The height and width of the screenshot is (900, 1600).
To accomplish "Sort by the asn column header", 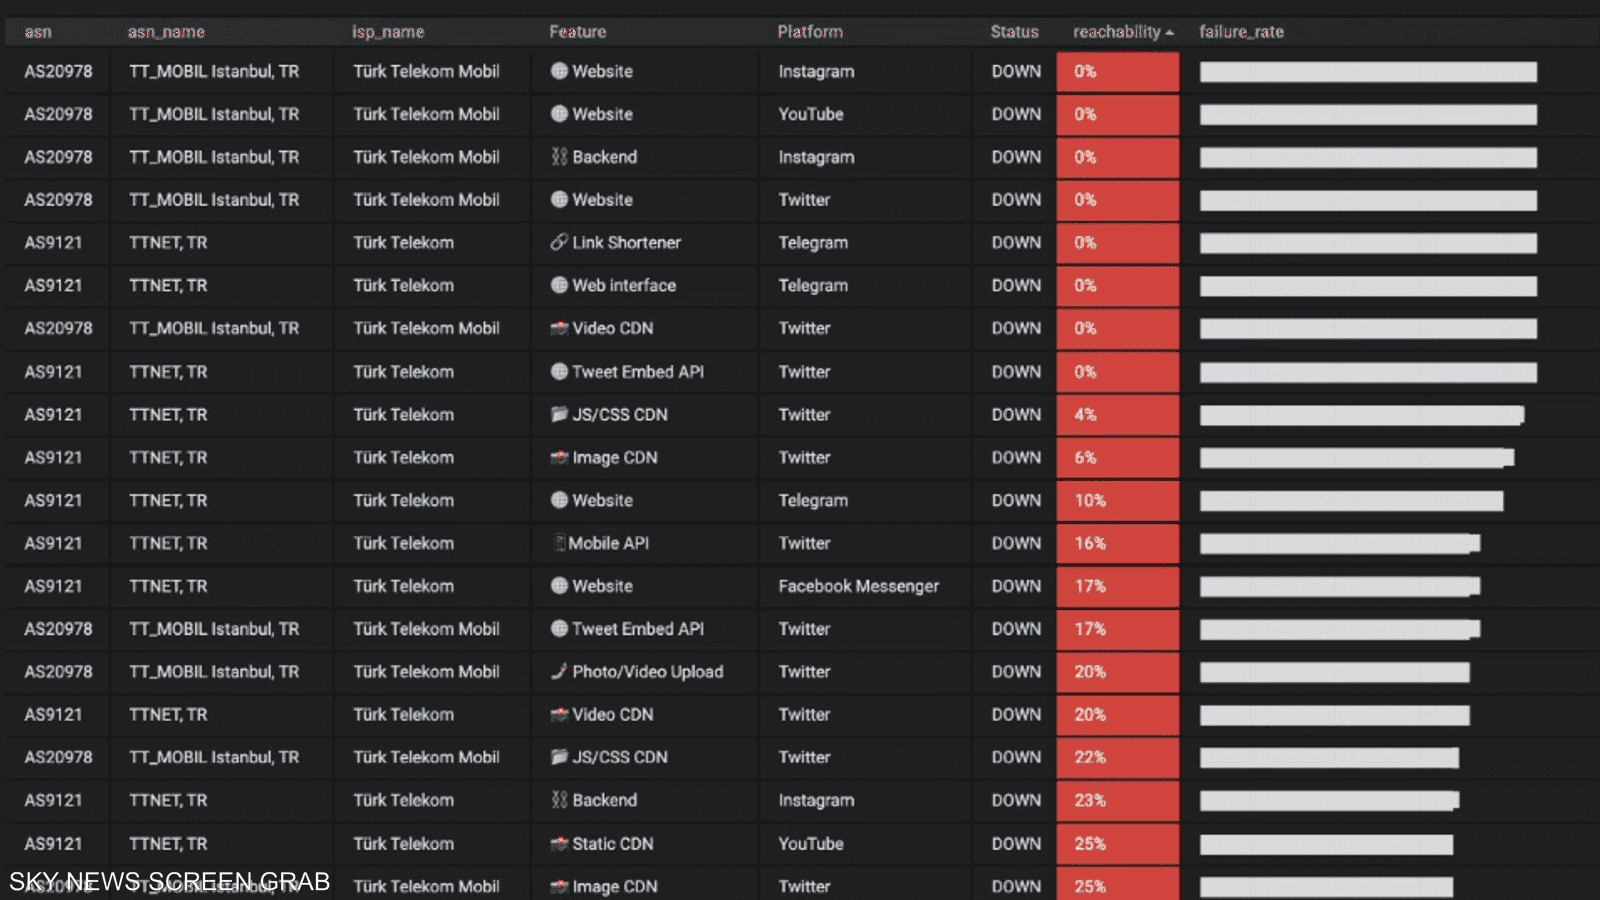I will pyautogui.click(x=38, y=32).
